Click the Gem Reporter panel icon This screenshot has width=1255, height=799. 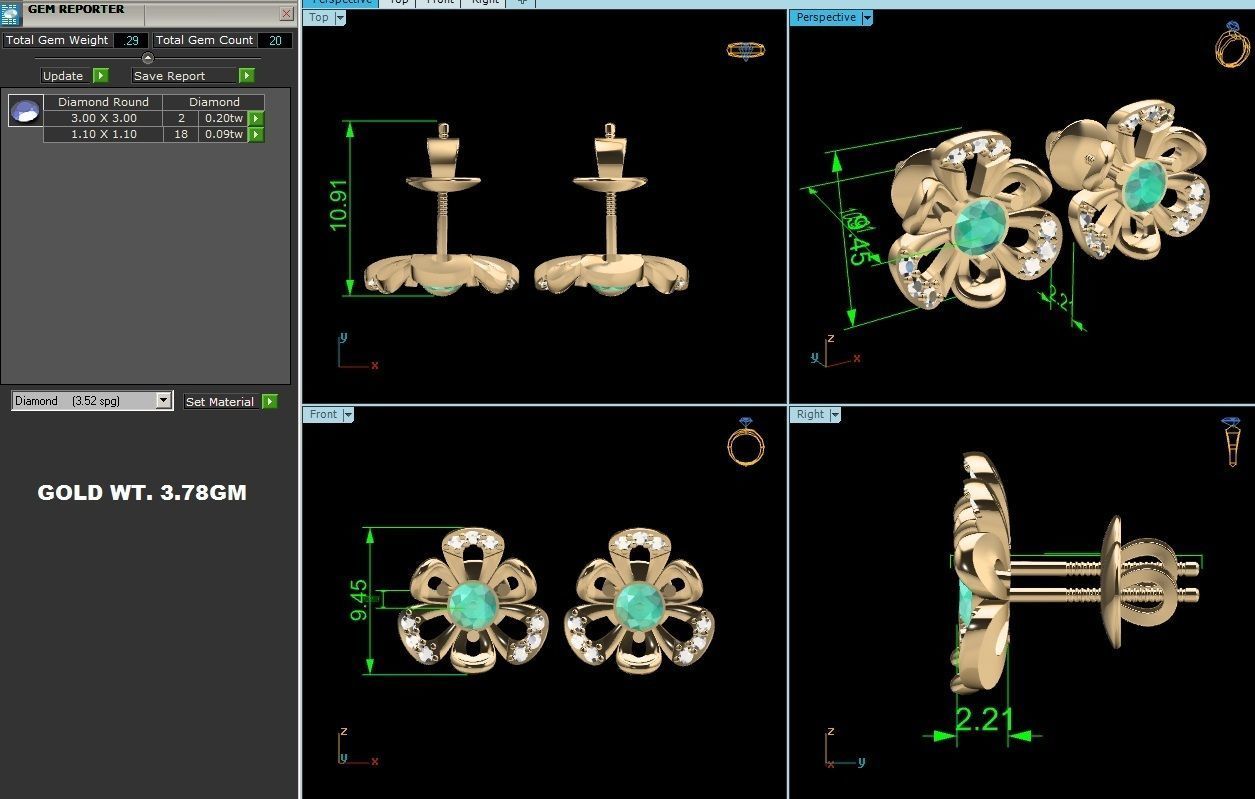coord(11,12)
